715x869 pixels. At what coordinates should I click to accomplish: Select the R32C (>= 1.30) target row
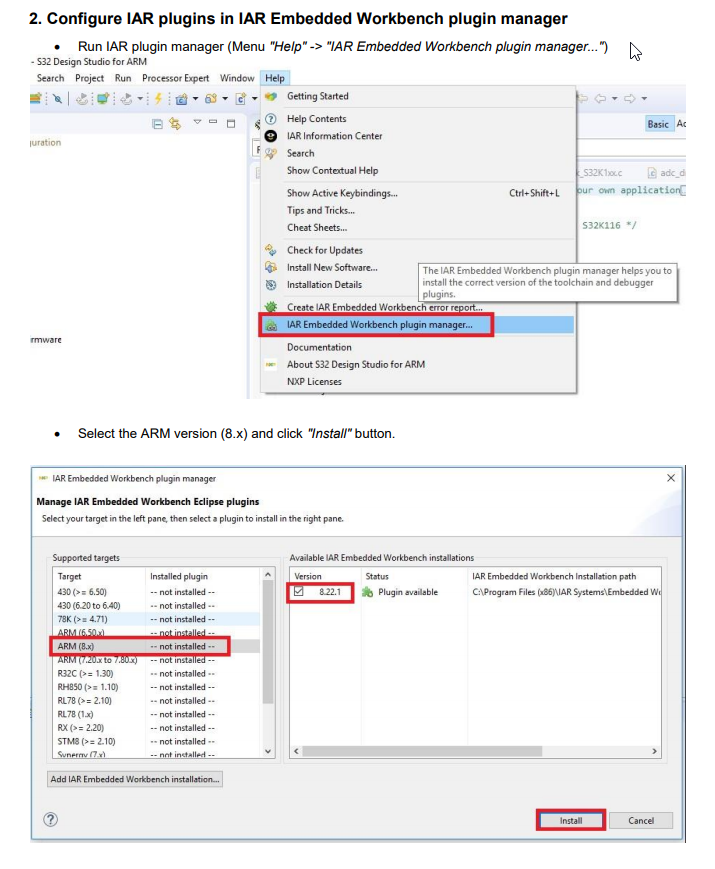tap(156, 673)
